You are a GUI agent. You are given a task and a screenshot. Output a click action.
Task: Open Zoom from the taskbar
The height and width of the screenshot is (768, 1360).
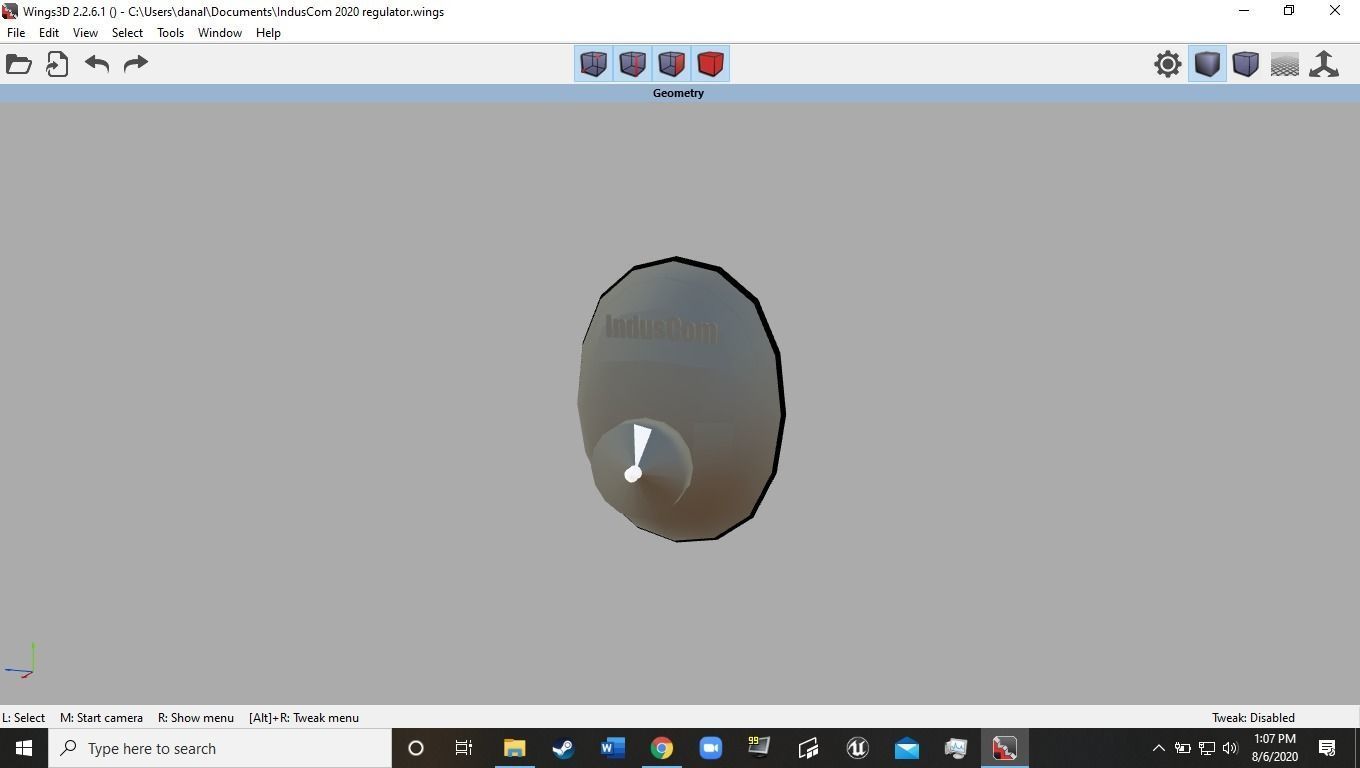point(710,748)
